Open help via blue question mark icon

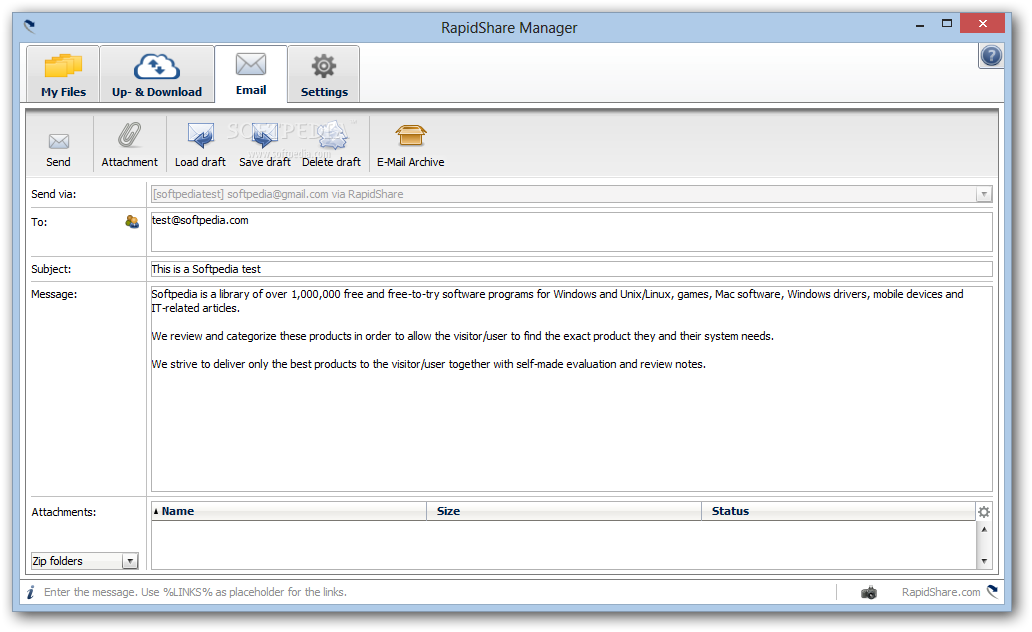991,56
